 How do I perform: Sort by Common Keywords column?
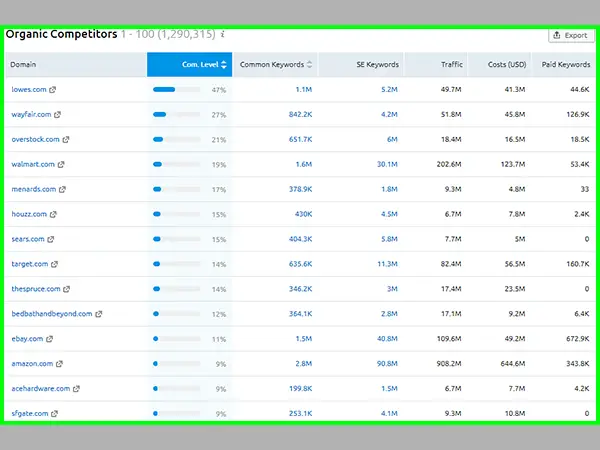pos(276,65)
